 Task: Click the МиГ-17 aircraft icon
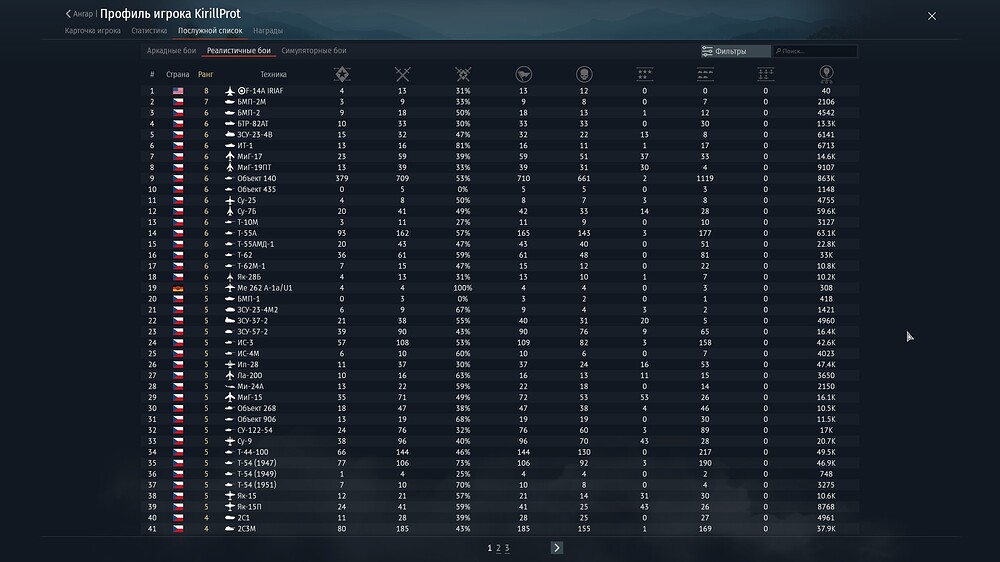coord(230,156)
